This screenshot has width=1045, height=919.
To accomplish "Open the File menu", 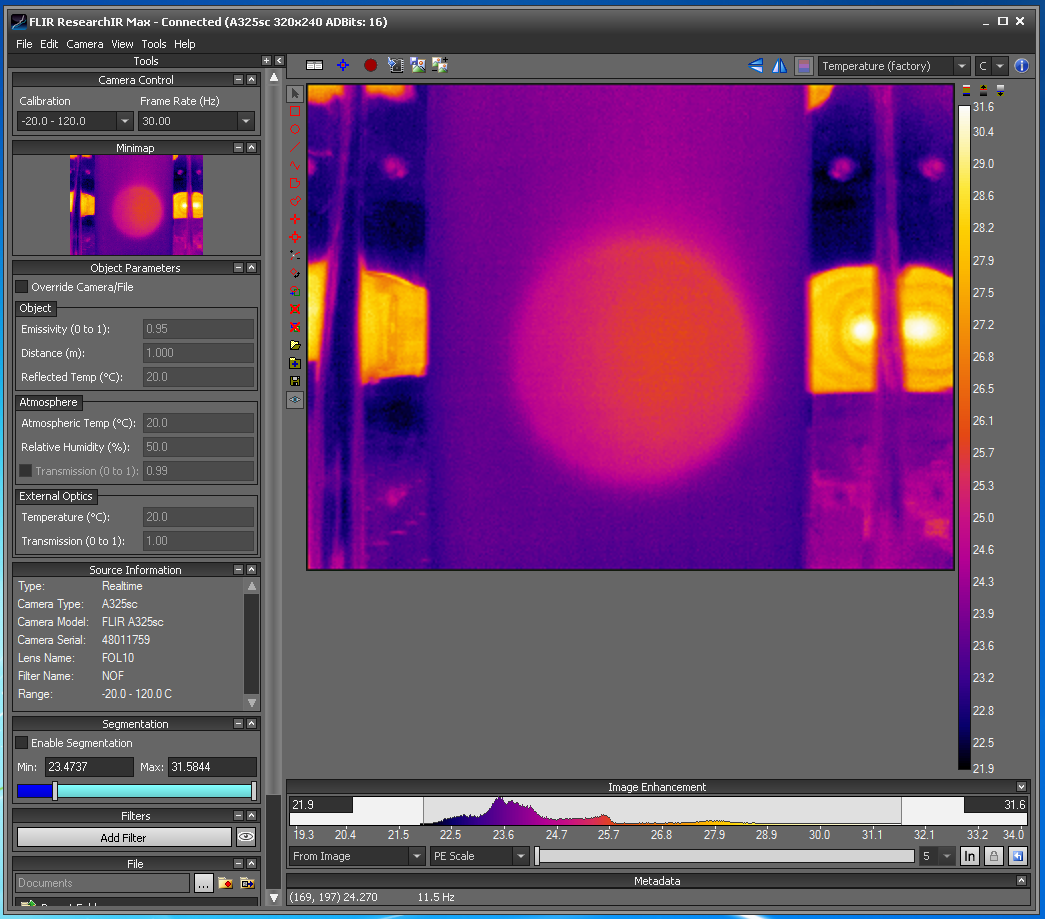I will click(x=24, y=44).
